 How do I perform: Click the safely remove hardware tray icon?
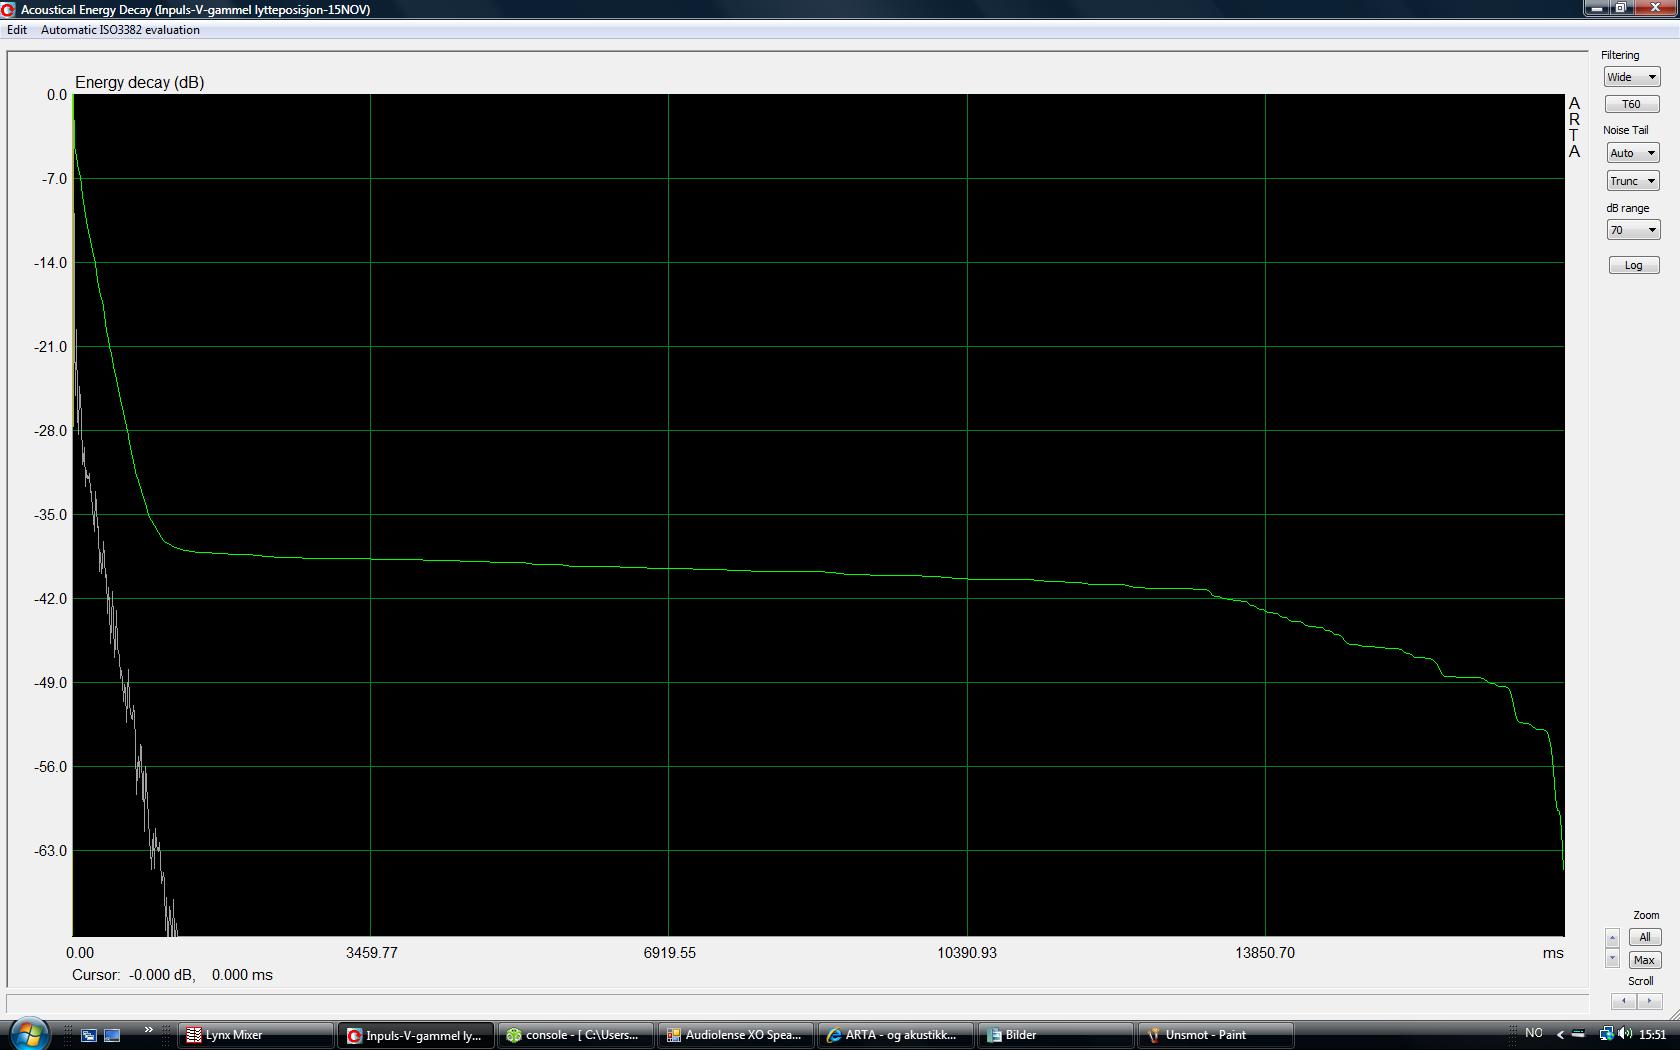[1578, 1034]
